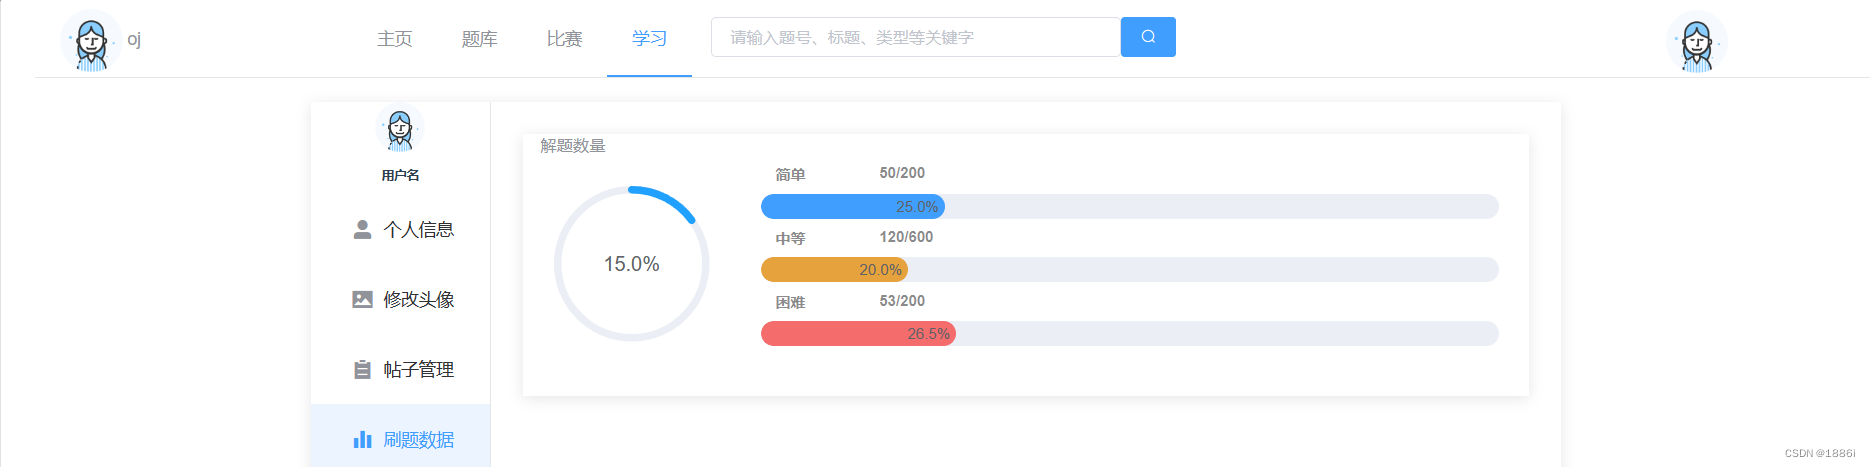Viewport: 1870px width, 467px height.
Task: Open 修改头像 in the sidebar menu
Action: (400, 300)
